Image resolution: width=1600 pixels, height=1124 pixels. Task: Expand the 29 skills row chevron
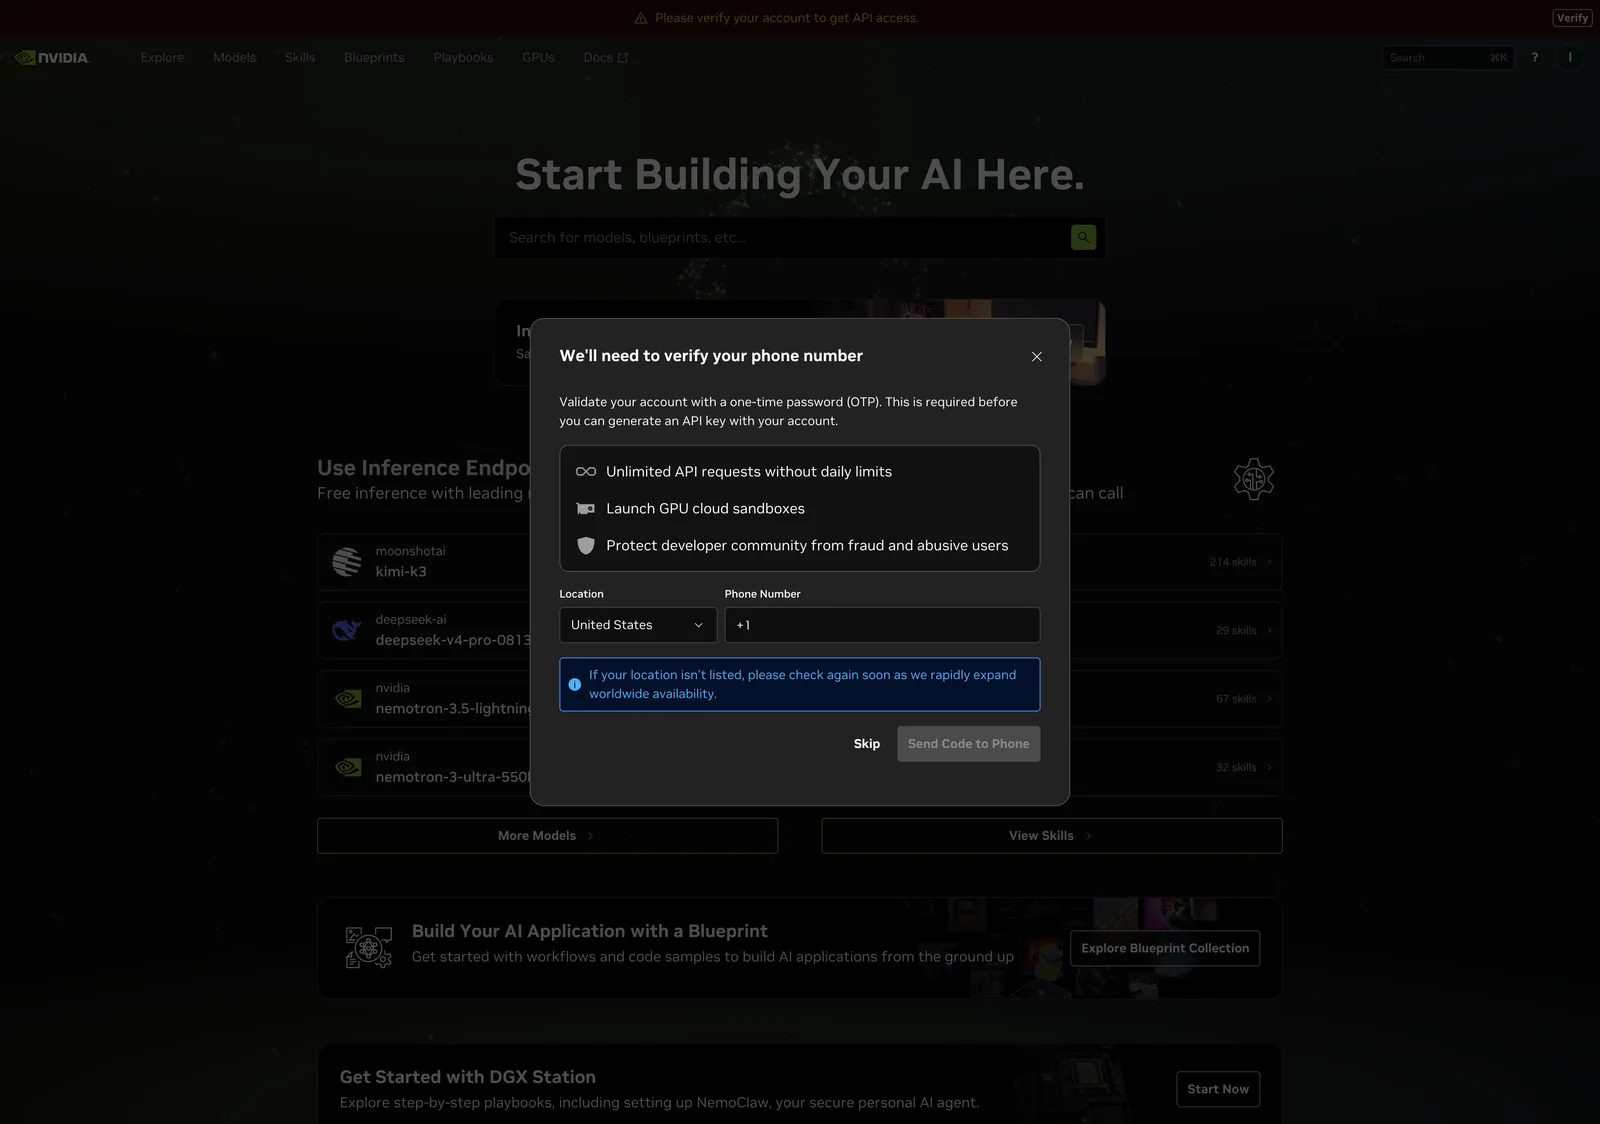point(1269,631)
